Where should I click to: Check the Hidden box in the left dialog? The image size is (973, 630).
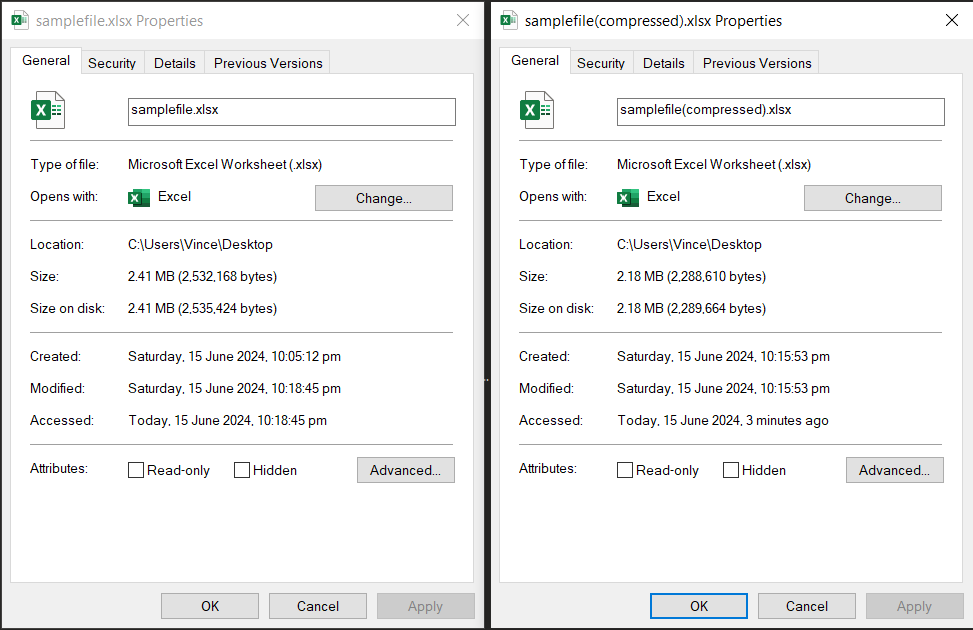click(241, 469)
